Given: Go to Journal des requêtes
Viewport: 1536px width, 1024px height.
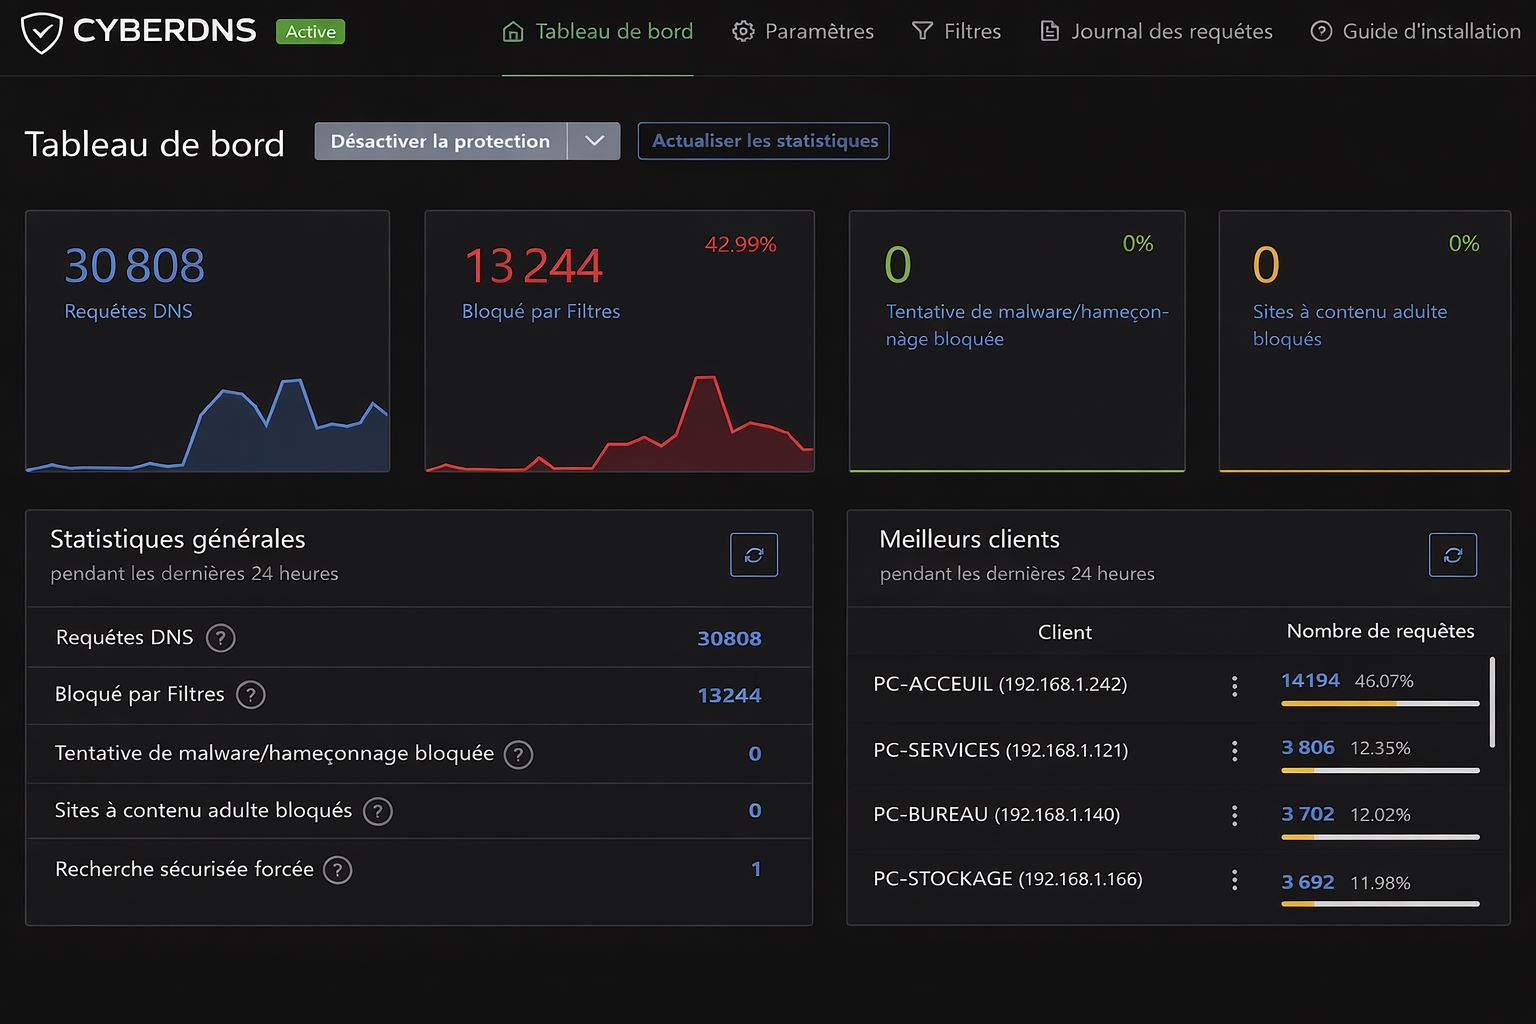Looking at the screenshot, I should coord(1157,32).
